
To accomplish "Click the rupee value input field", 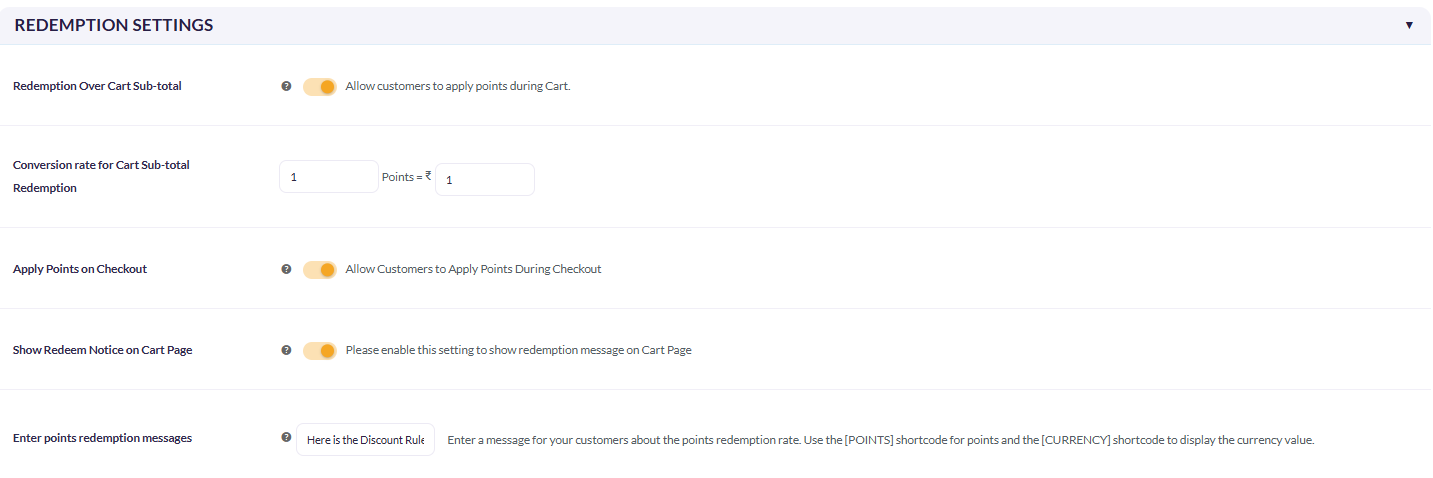I will (x=485, y=180).
